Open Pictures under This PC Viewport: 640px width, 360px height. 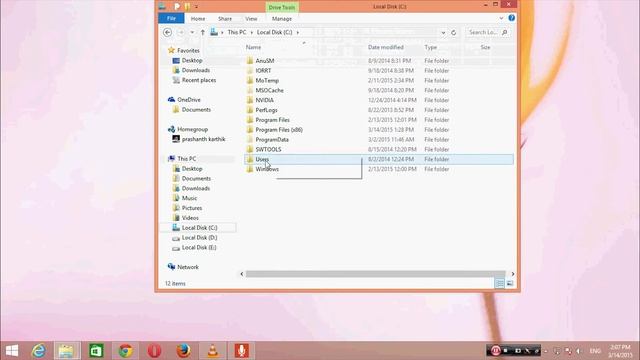pyautogui.click(x=191, y=208)
